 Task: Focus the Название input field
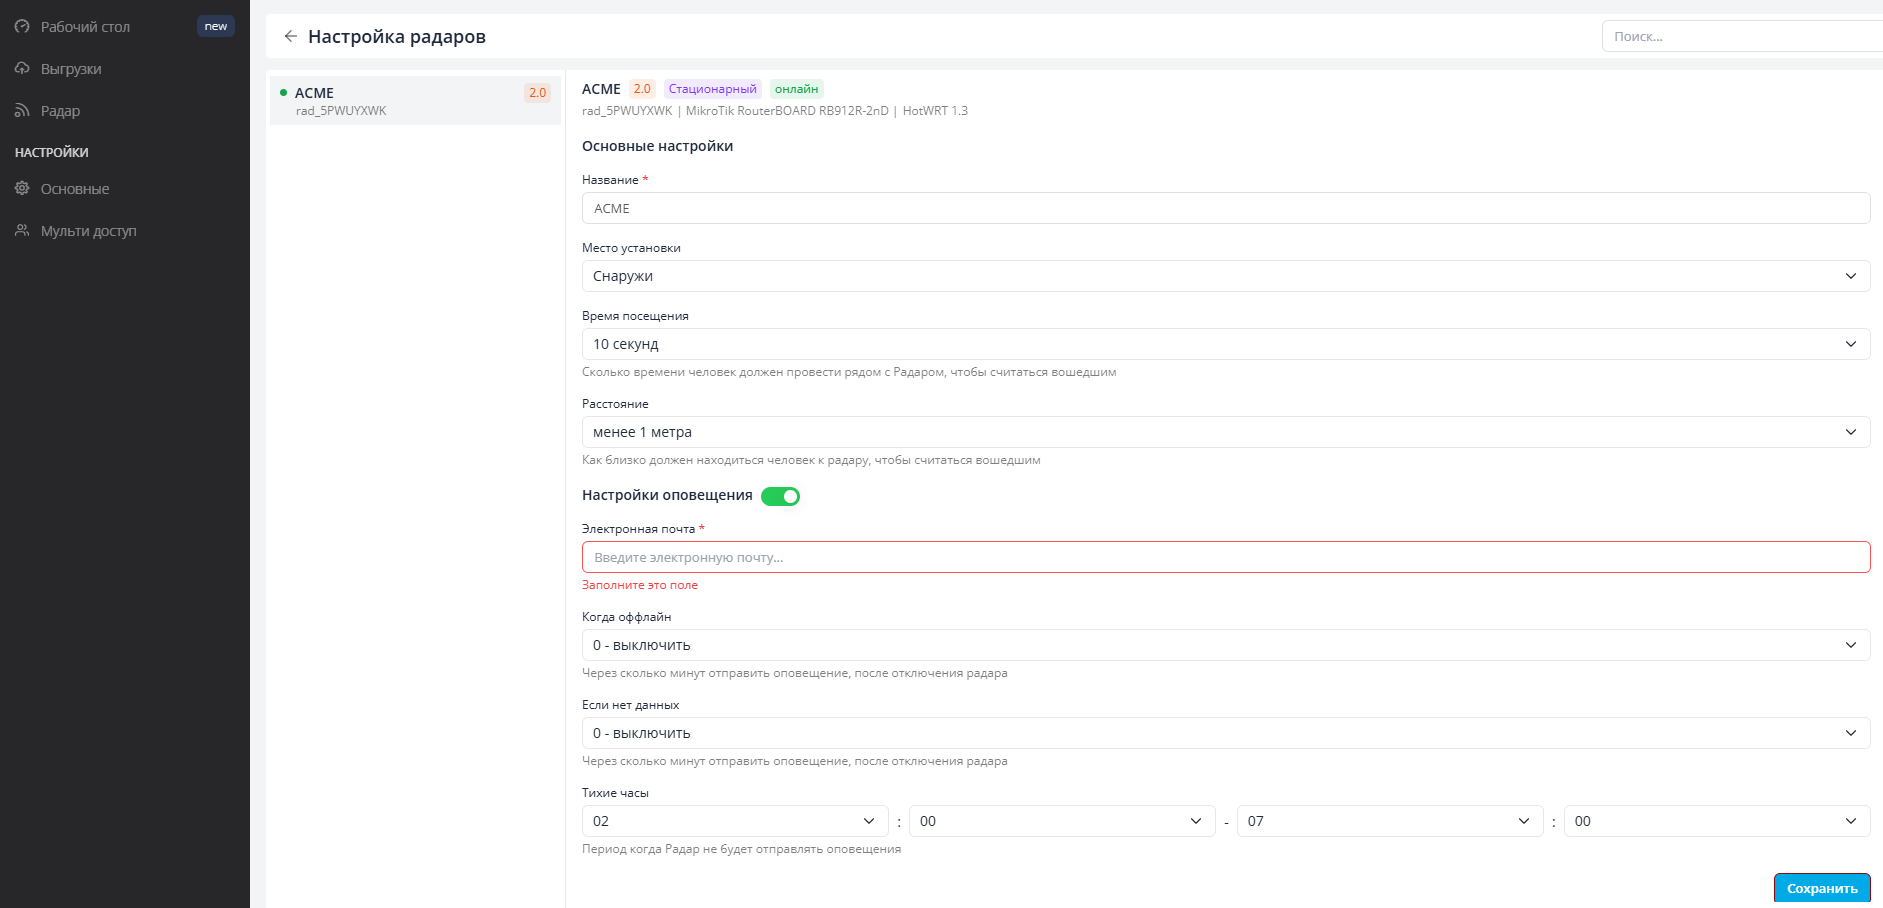(1226, 208)
